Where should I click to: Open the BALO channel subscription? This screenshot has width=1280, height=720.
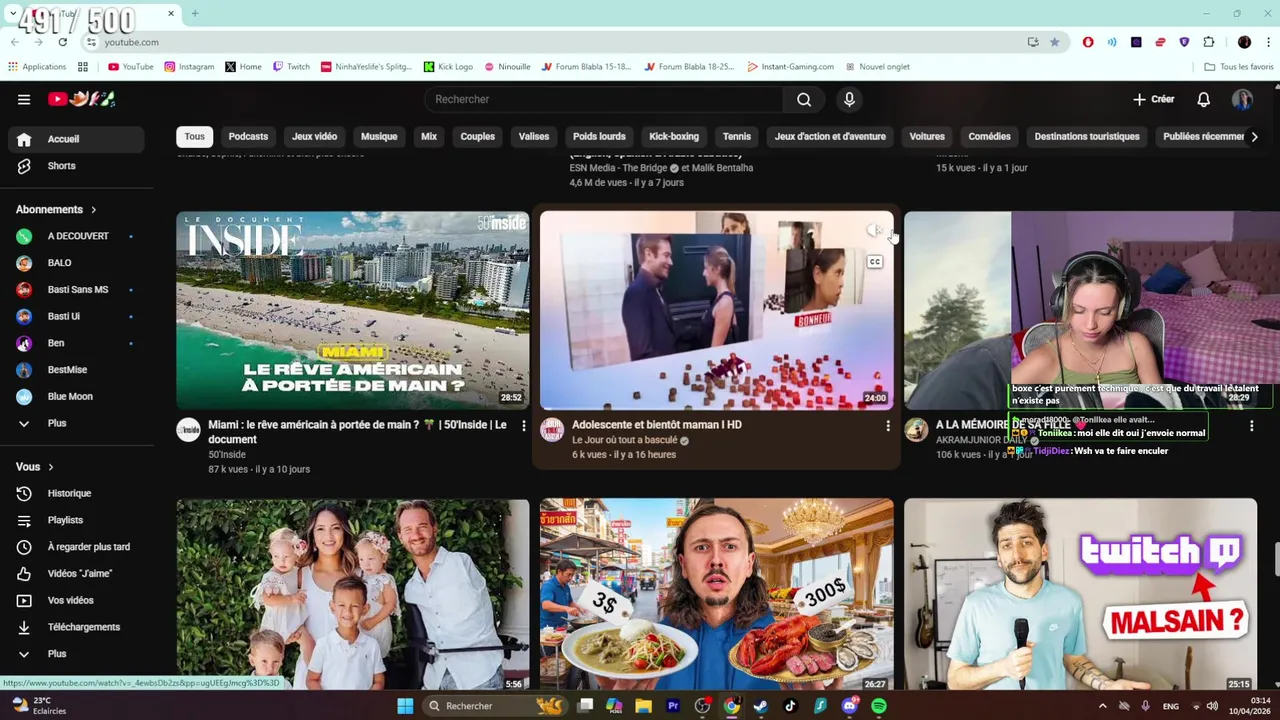pos(76,263)
